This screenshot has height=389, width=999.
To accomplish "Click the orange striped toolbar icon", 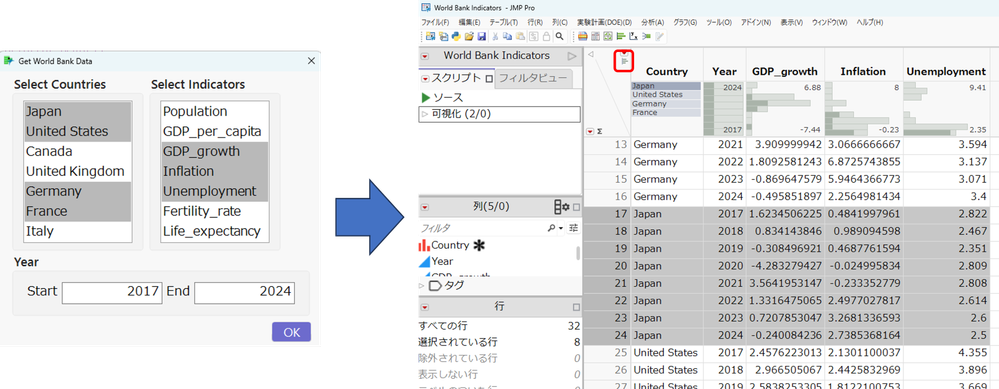I will (x=582, y=36).
